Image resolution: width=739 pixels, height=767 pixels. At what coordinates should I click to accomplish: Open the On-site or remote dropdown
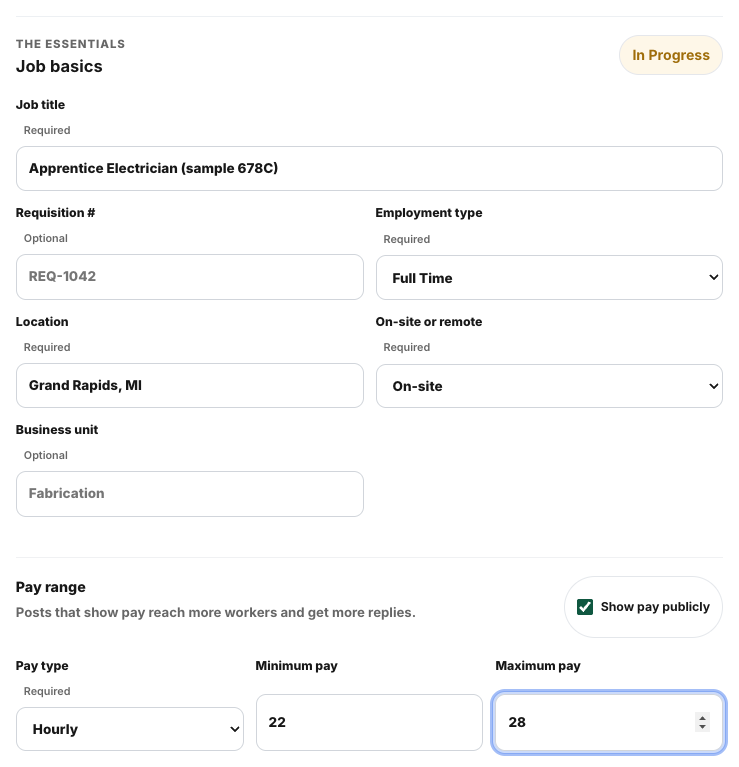click(x=549, y=386)
